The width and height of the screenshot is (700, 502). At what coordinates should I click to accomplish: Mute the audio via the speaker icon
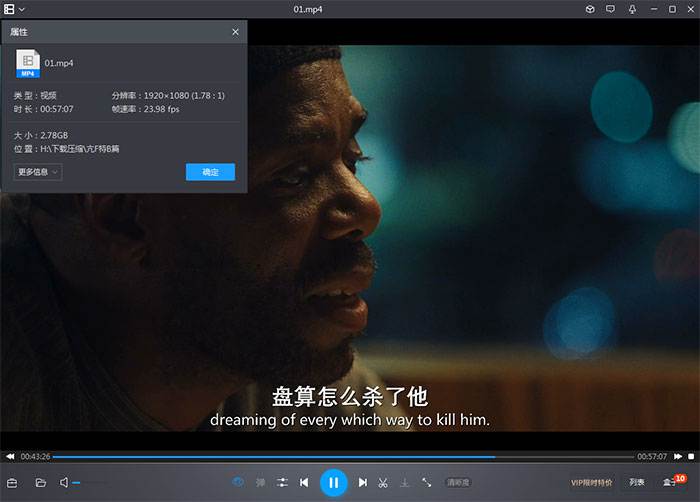64,483
